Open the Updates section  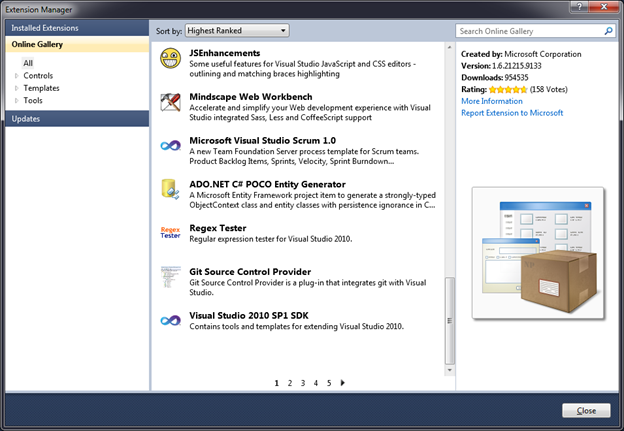coord(26,119)
